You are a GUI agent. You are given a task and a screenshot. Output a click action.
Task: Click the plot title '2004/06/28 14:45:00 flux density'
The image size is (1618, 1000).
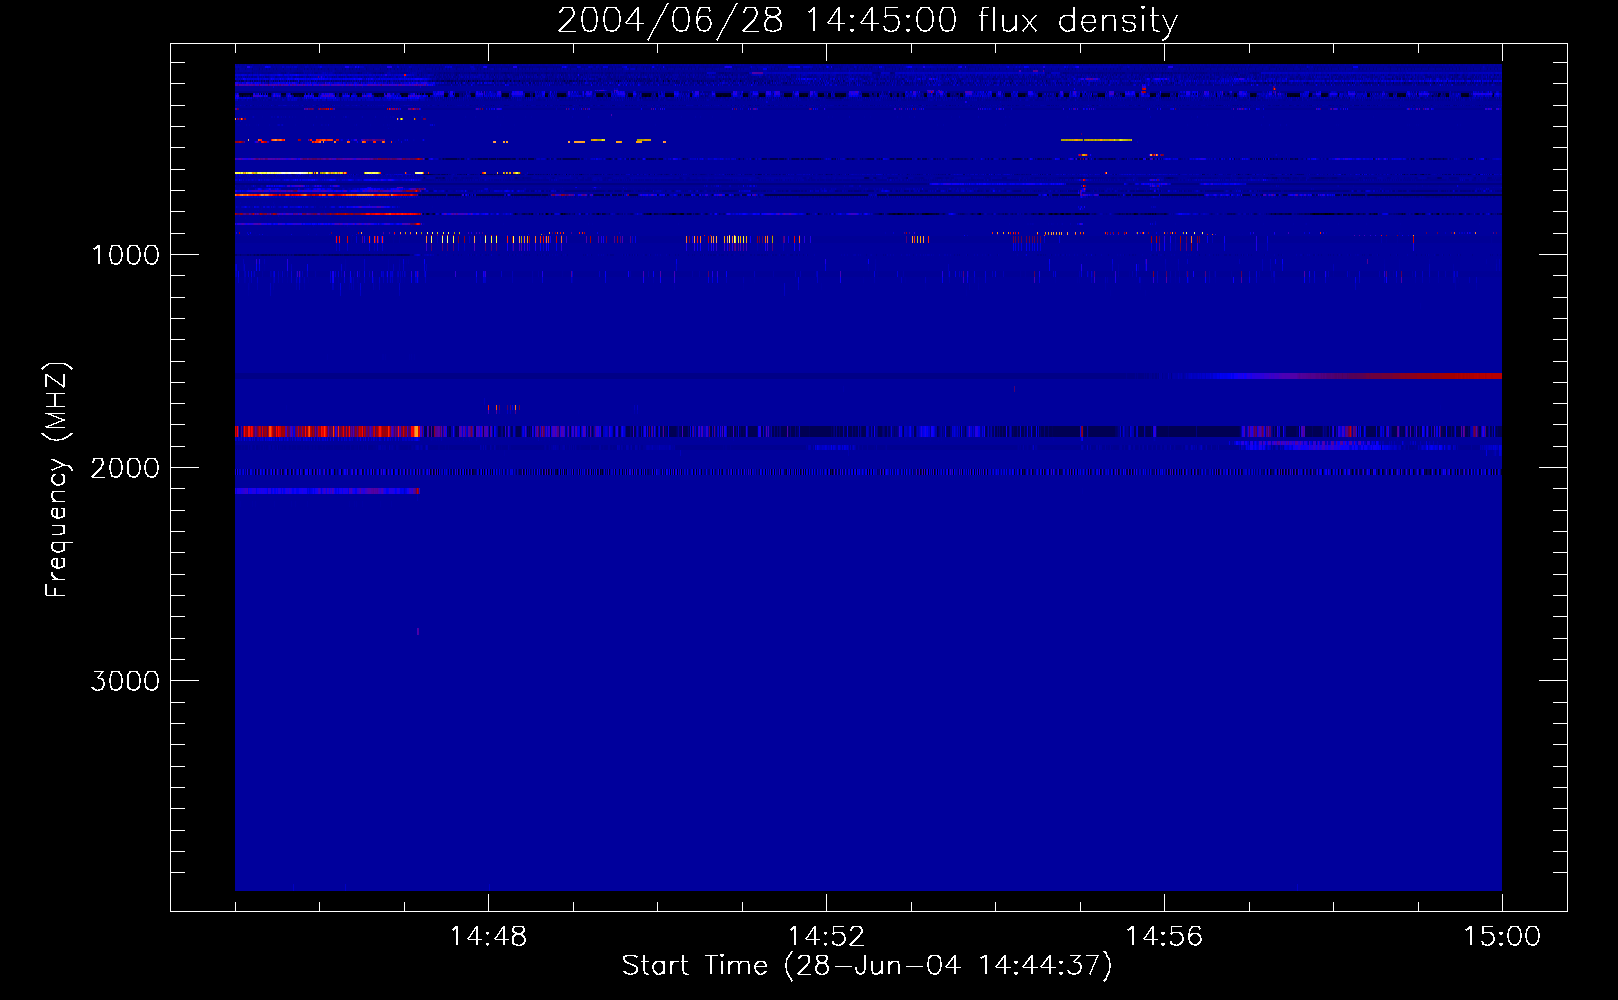coord(867,20)
